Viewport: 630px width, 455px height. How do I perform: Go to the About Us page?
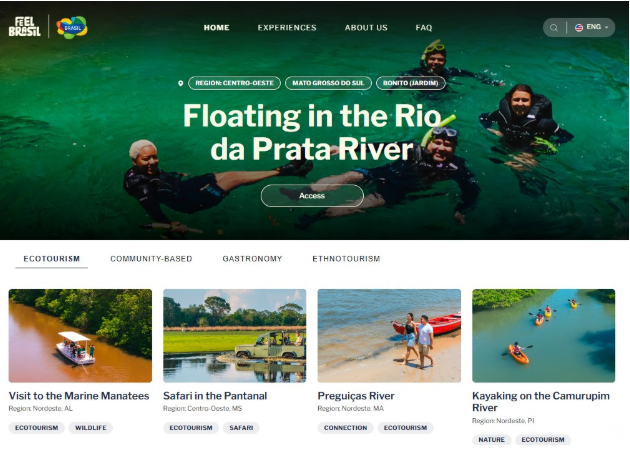[366, 28]
